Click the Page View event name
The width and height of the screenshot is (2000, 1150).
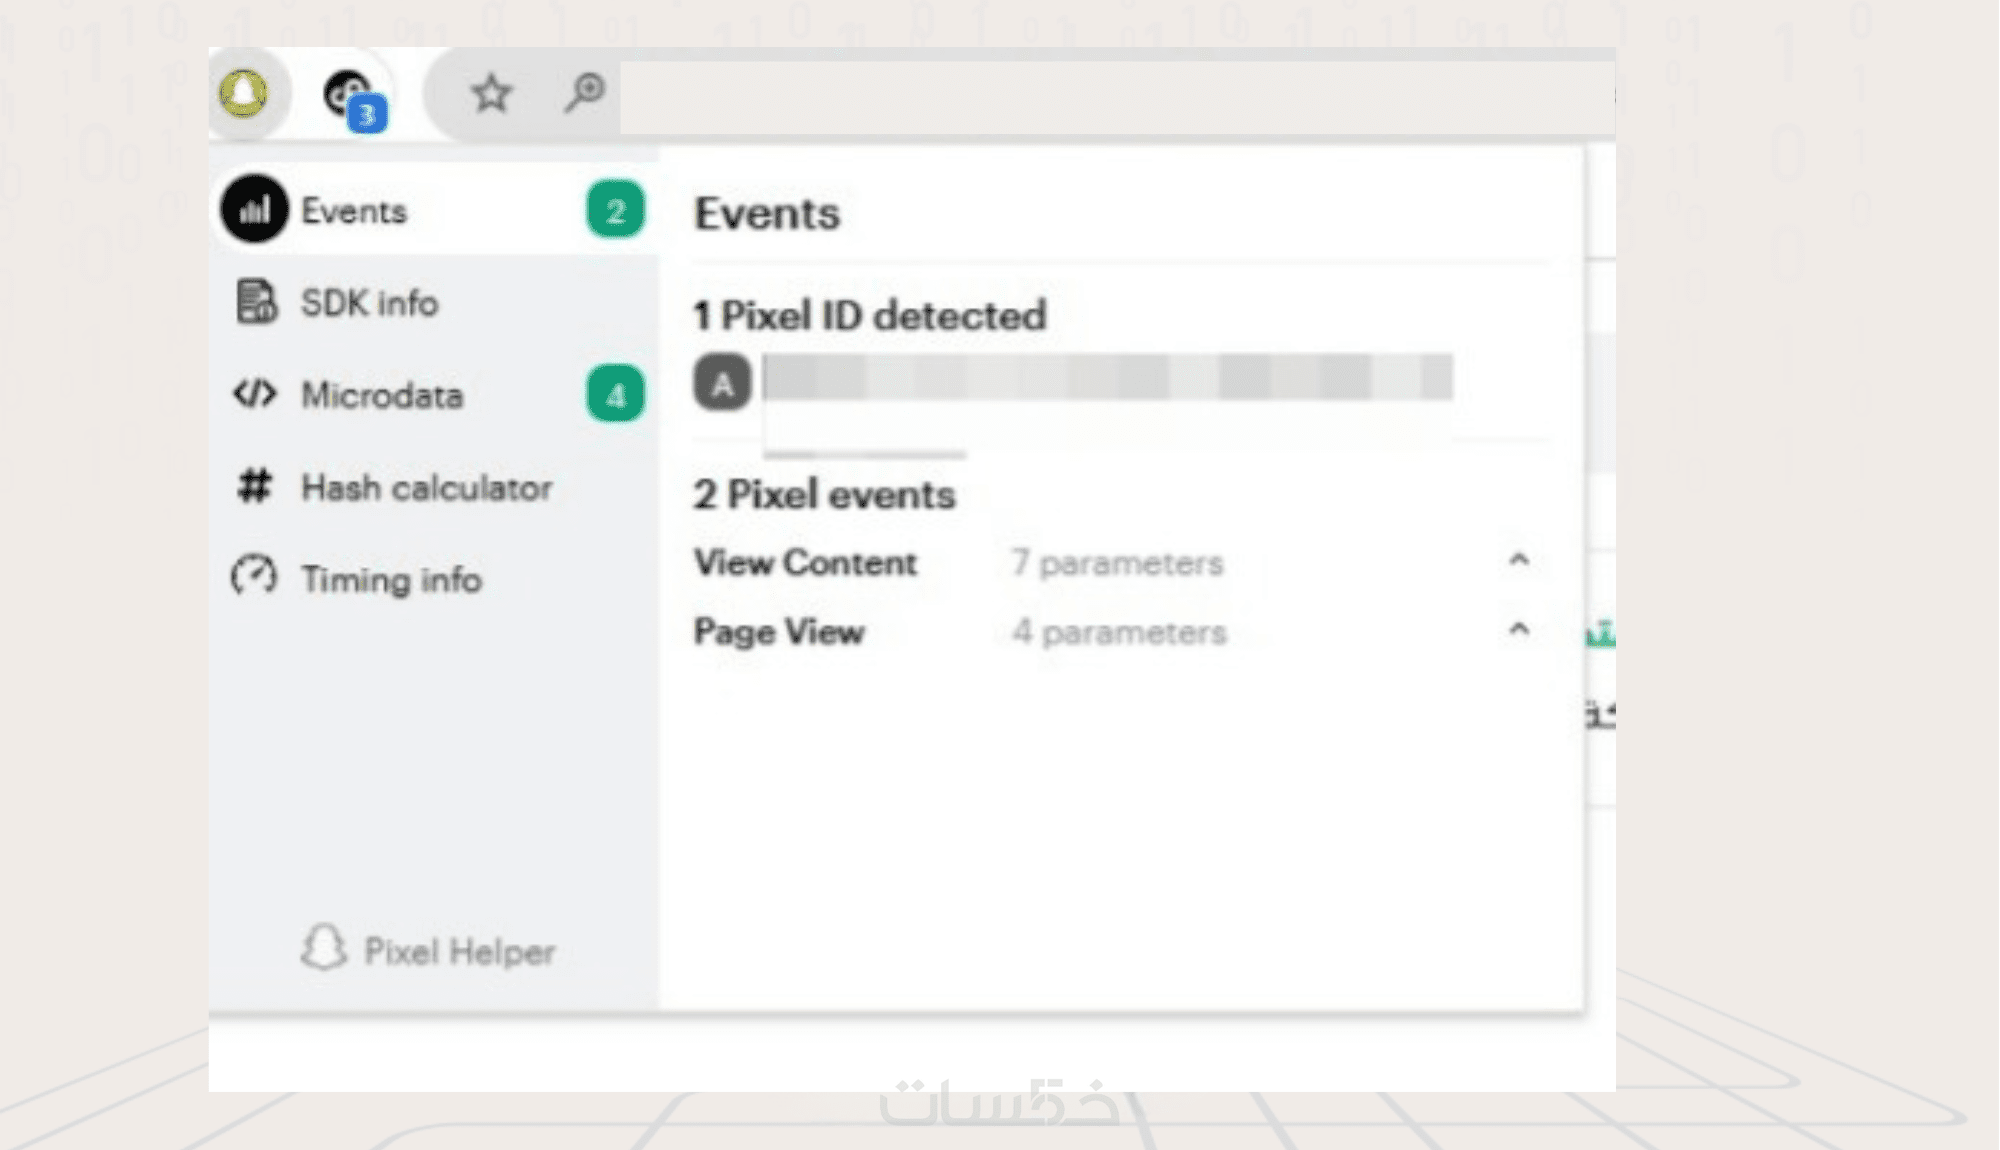[779, 632]
